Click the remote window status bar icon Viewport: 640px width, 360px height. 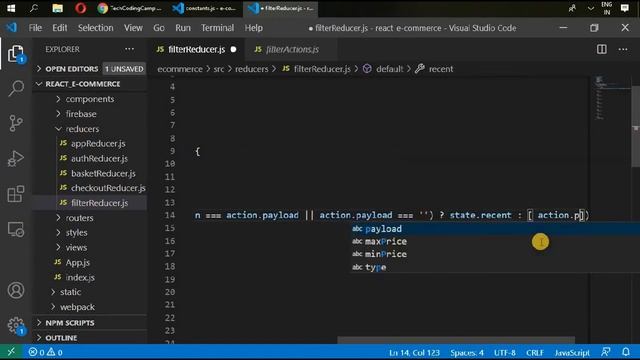tap(11, 352)
